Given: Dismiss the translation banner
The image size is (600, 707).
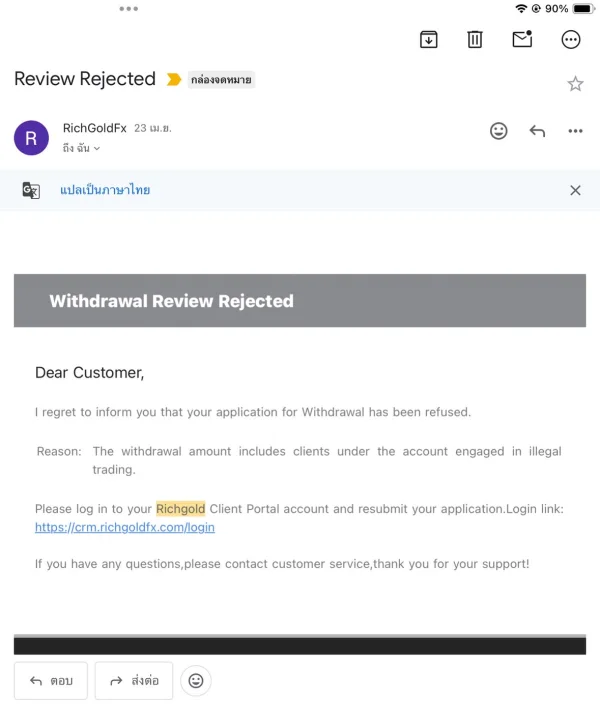Looking at the screenshot, I should tap(575, 190).
